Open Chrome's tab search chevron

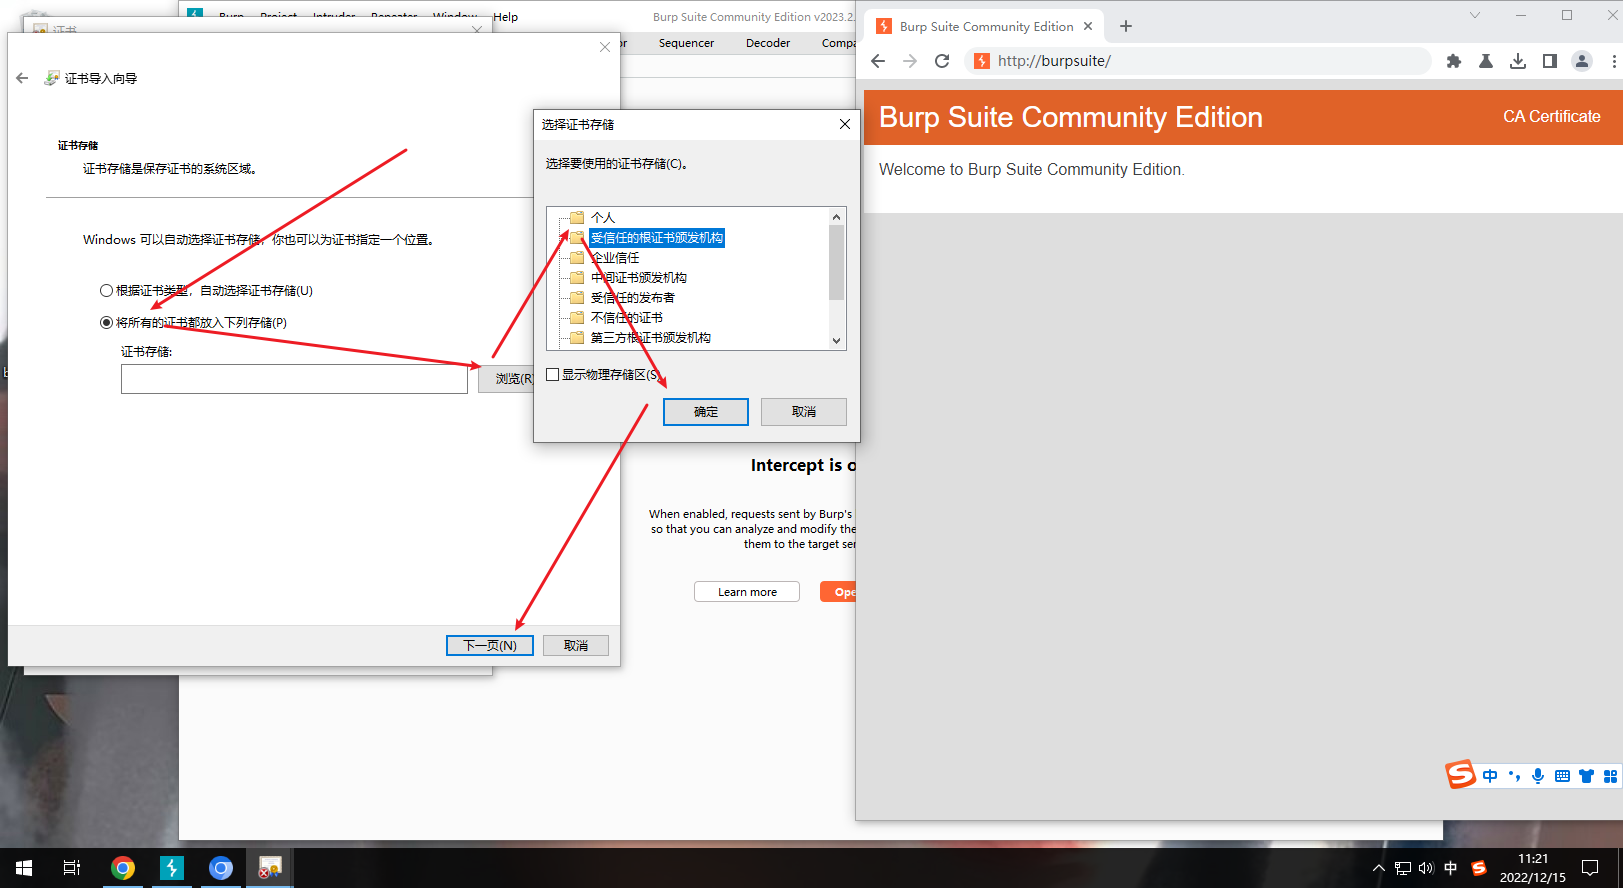click(1475, 15)
